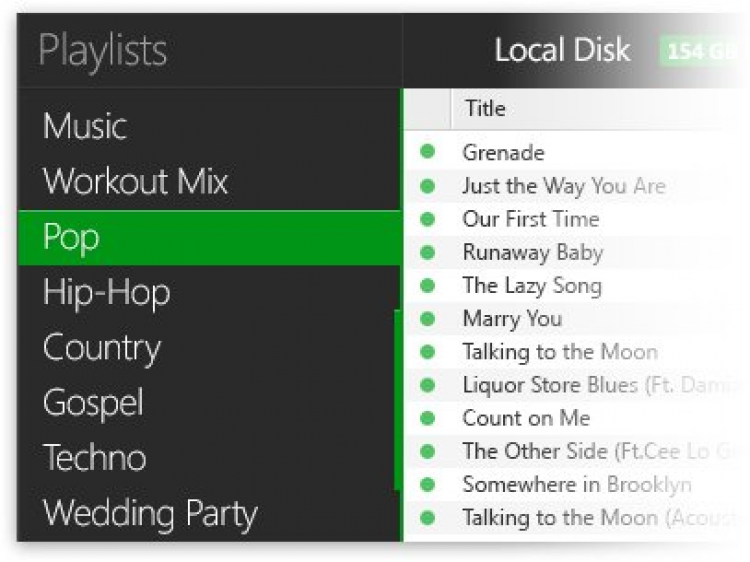This screenshot has height=562, width=750.
Task: Choose the Gospel playlist
Action: [x=94, y=403]
